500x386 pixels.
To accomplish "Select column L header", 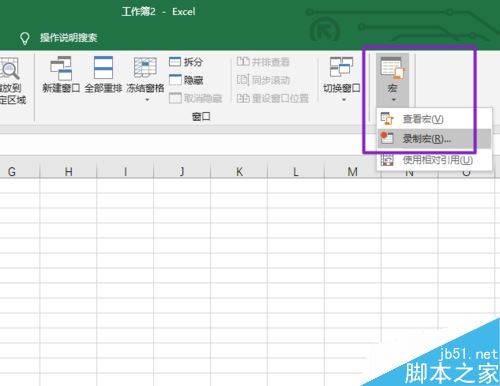I will [x=296, y=171].
